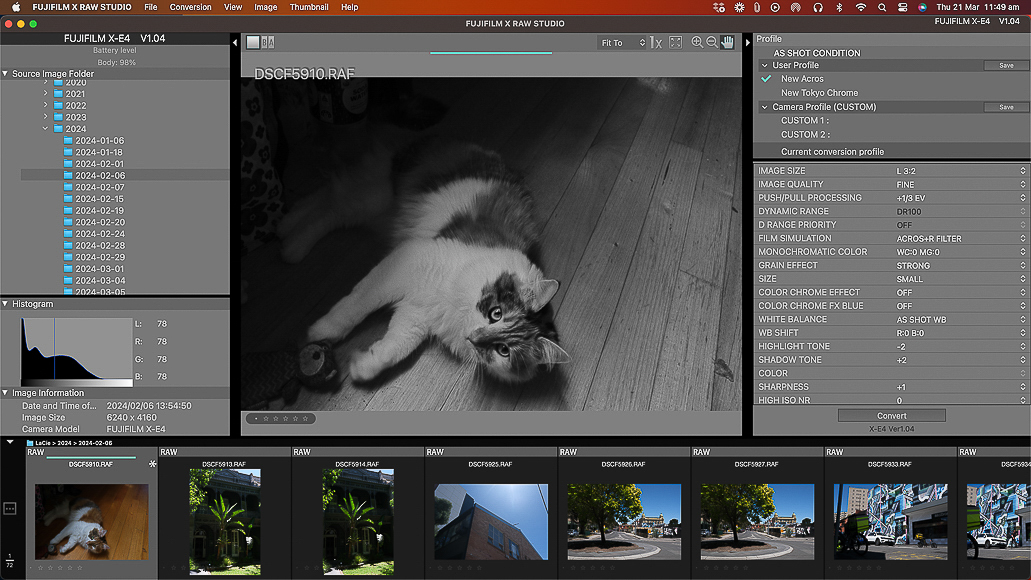Collapse the filmstrip with the triangle toggle
The image size is (1031, 580).
pos(10,442)
